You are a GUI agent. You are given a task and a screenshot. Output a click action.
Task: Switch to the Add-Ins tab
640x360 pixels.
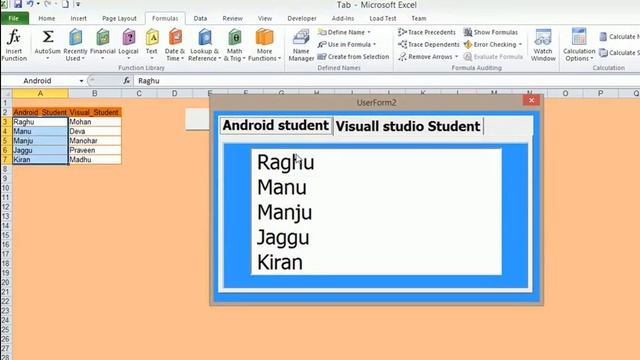coord(343,18)
